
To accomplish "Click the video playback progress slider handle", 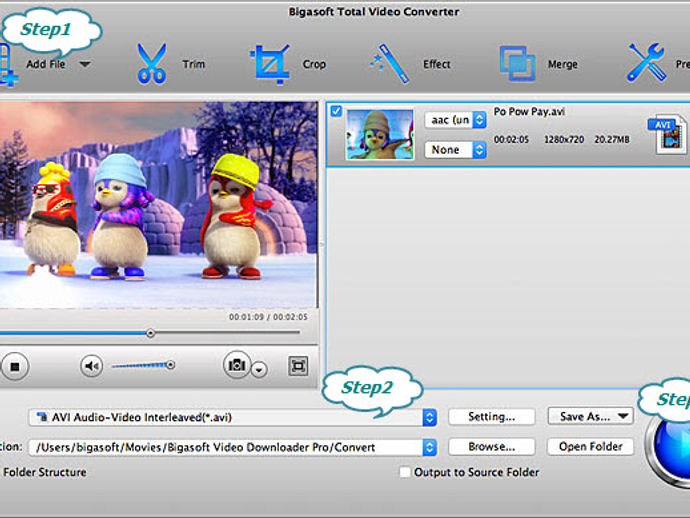I will pos(150,333).
